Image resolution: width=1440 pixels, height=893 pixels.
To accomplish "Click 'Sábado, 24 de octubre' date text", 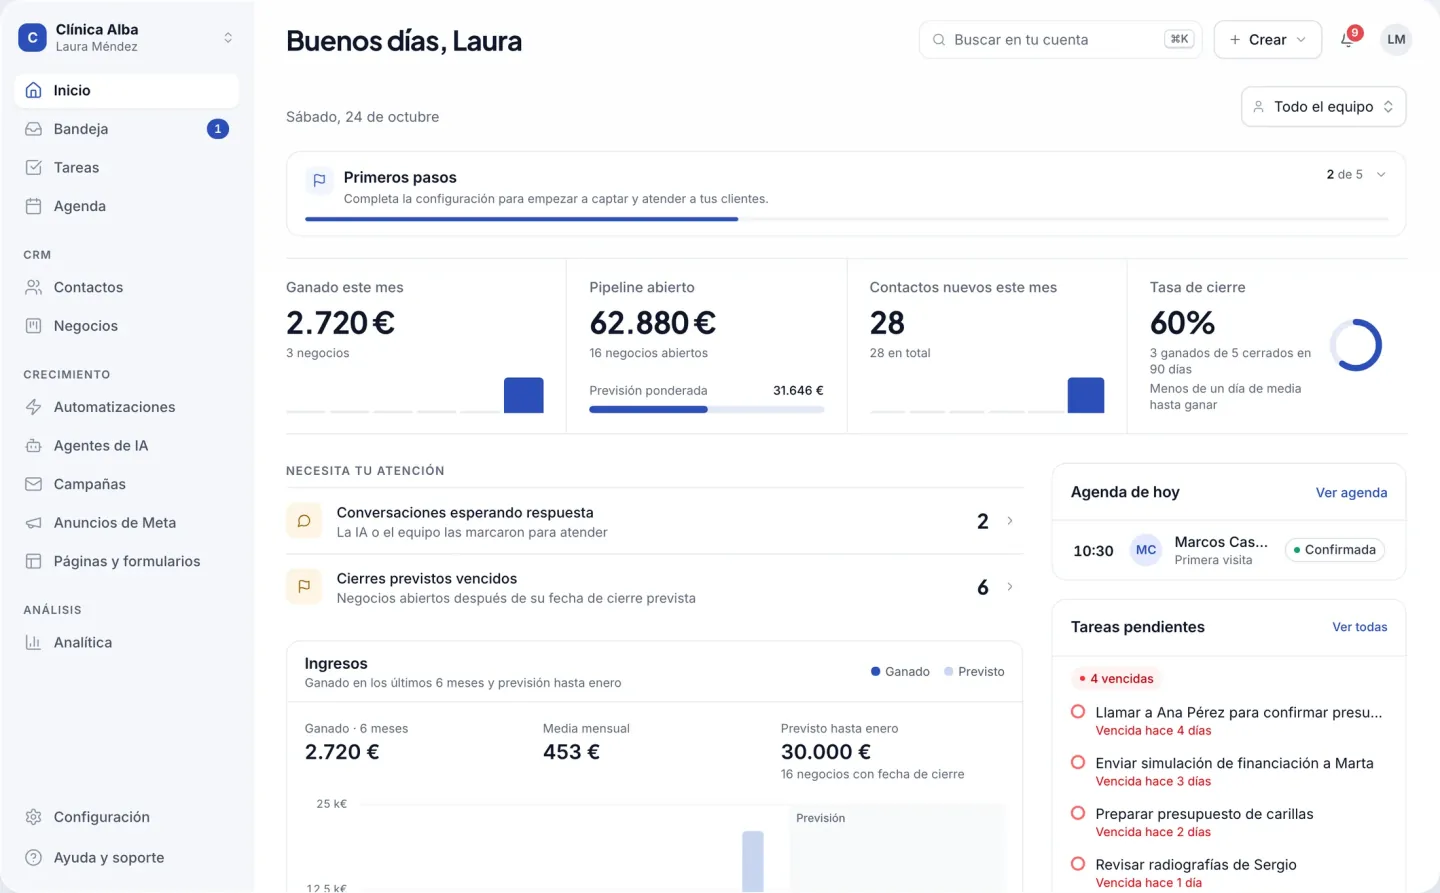I will pos(362,117).
